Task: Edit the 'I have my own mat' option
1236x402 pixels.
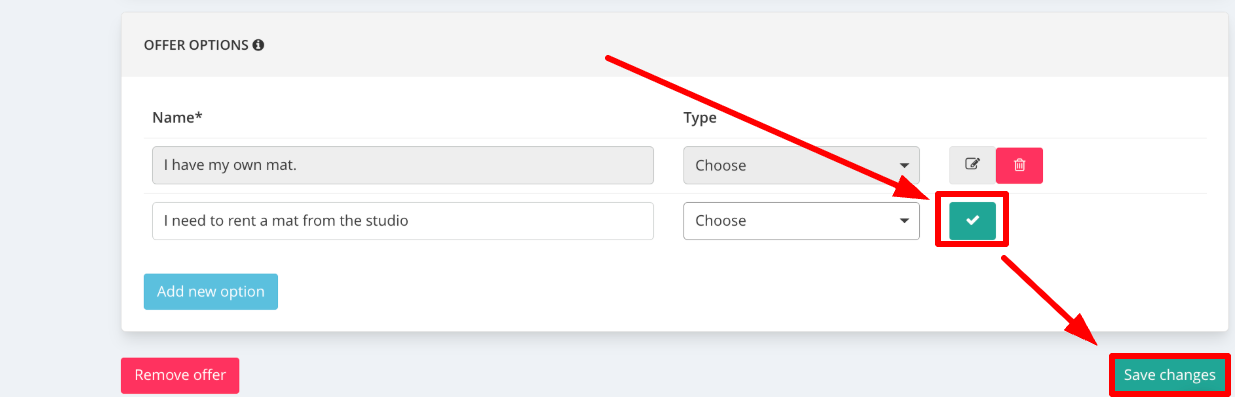Action: [x=972, y=165]
